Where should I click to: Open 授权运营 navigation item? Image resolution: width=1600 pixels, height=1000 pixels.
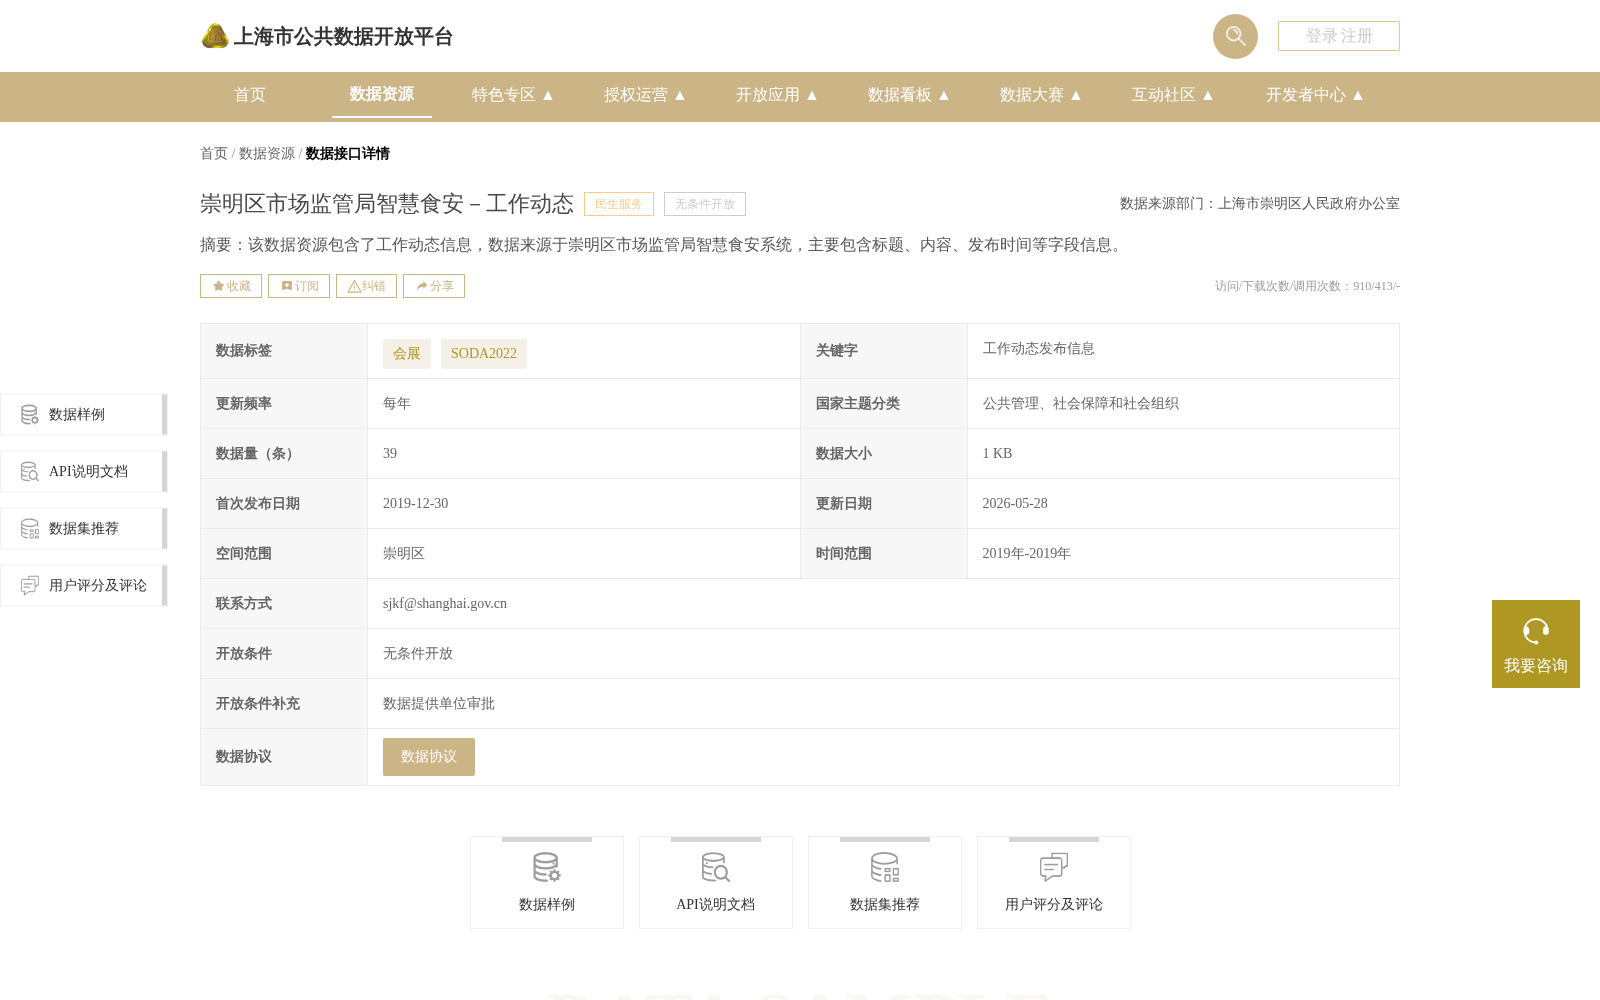pos(636,95)
